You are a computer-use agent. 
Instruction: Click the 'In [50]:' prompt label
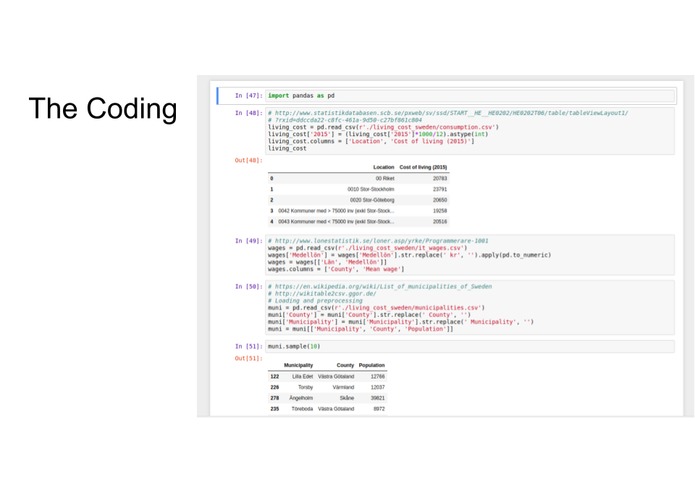(x=249, y=287)
